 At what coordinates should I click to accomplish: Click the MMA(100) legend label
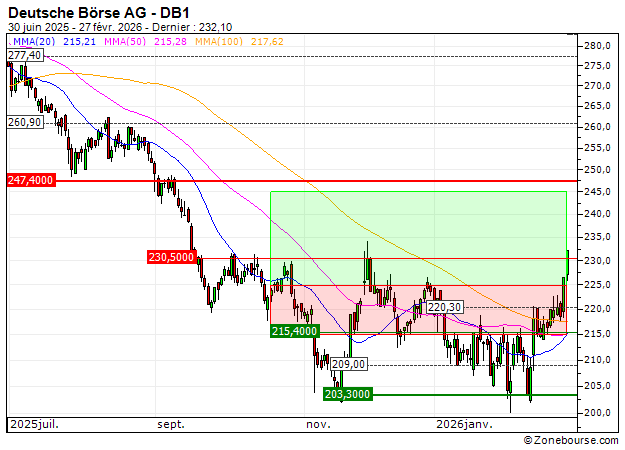click(216, 42)
